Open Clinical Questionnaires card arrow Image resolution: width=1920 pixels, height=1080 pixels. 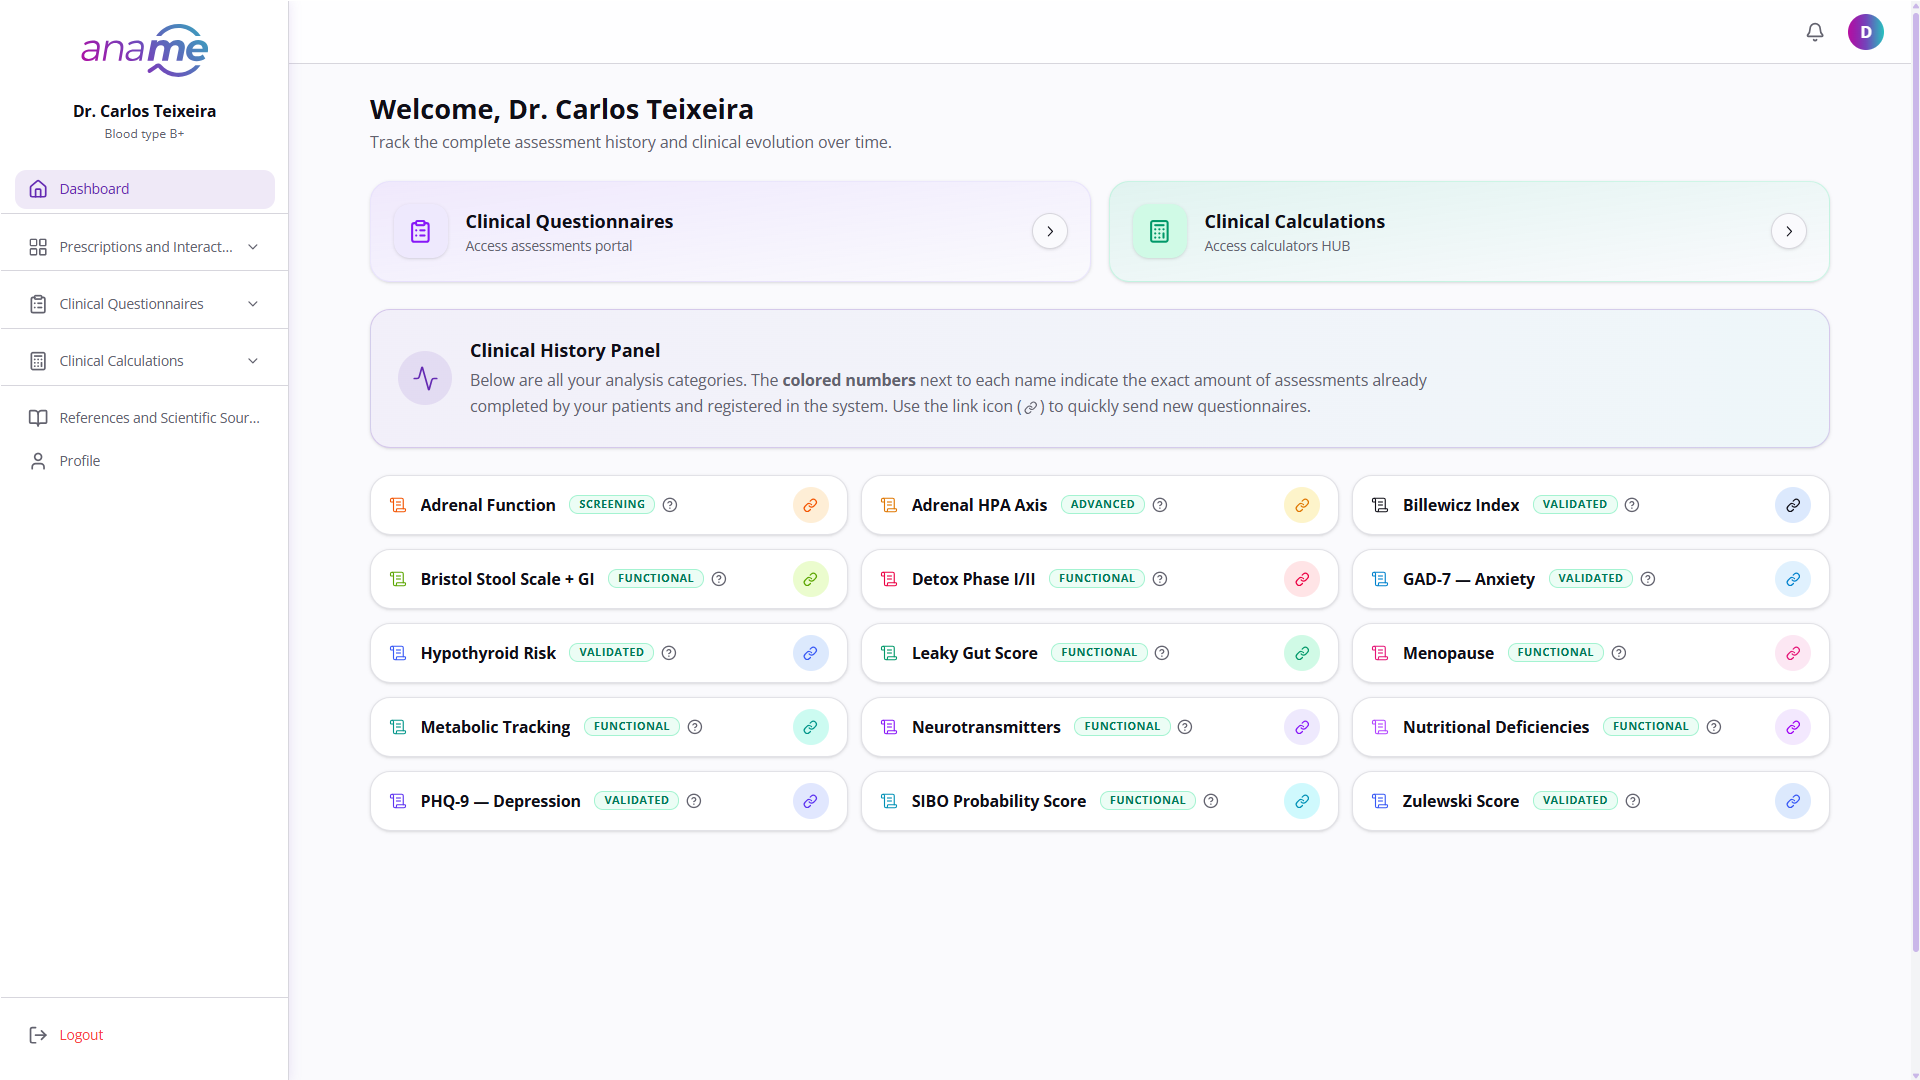[x=1050, y=231]
